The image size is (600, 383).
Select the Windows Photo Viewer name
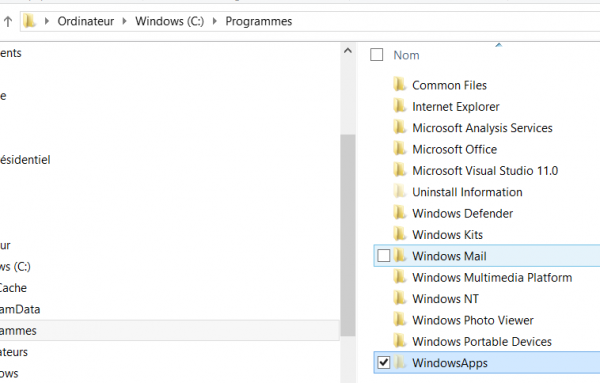tap(473, 320)
